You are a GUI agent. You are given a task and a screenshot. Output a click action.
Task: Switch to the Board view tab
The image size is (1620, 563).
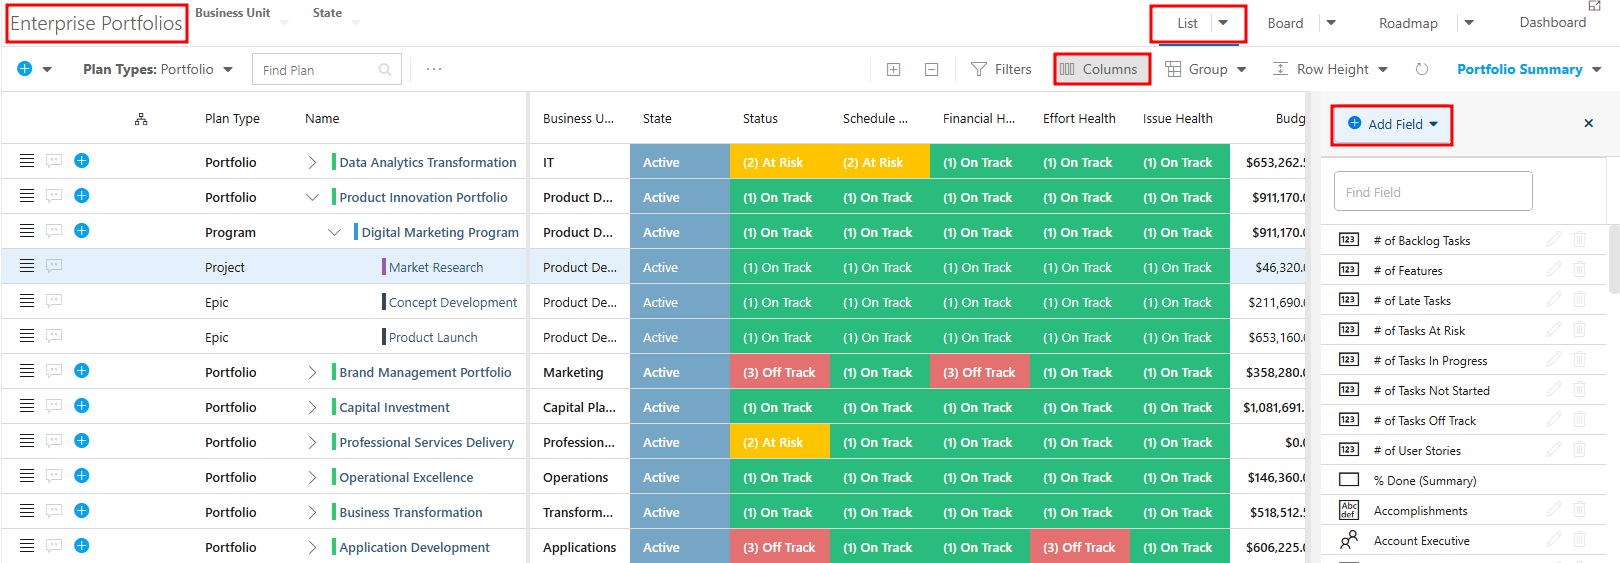point(1285,23)
